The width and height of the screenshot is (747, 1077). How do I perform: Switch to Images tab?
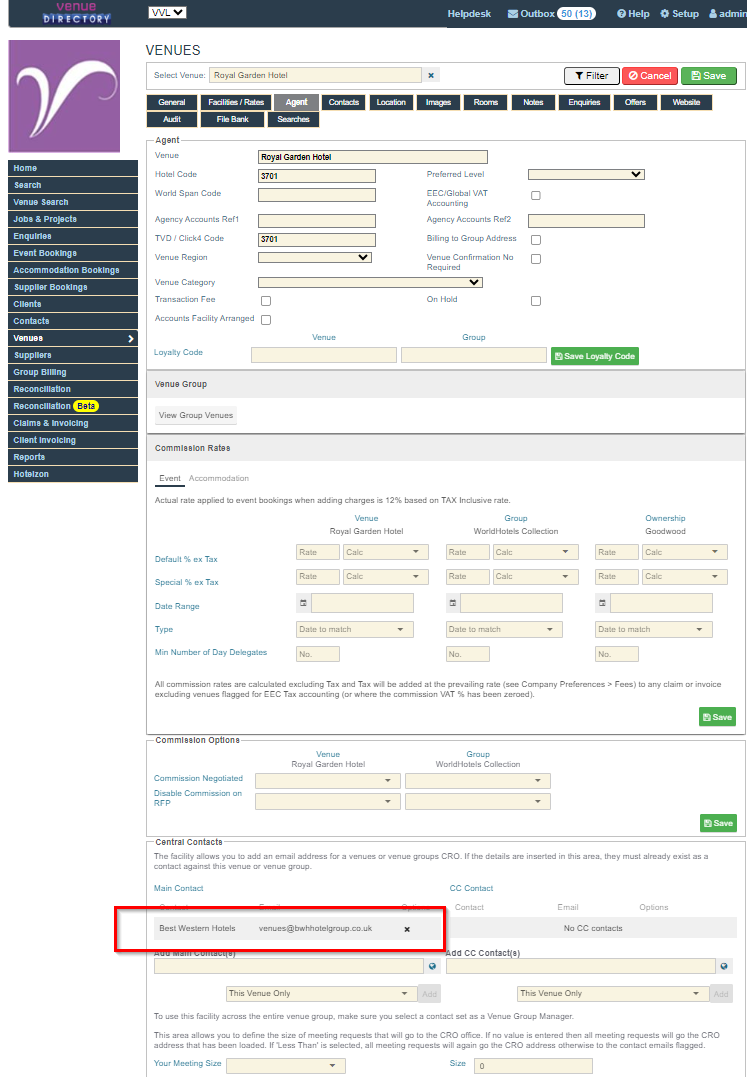point(438,102)
